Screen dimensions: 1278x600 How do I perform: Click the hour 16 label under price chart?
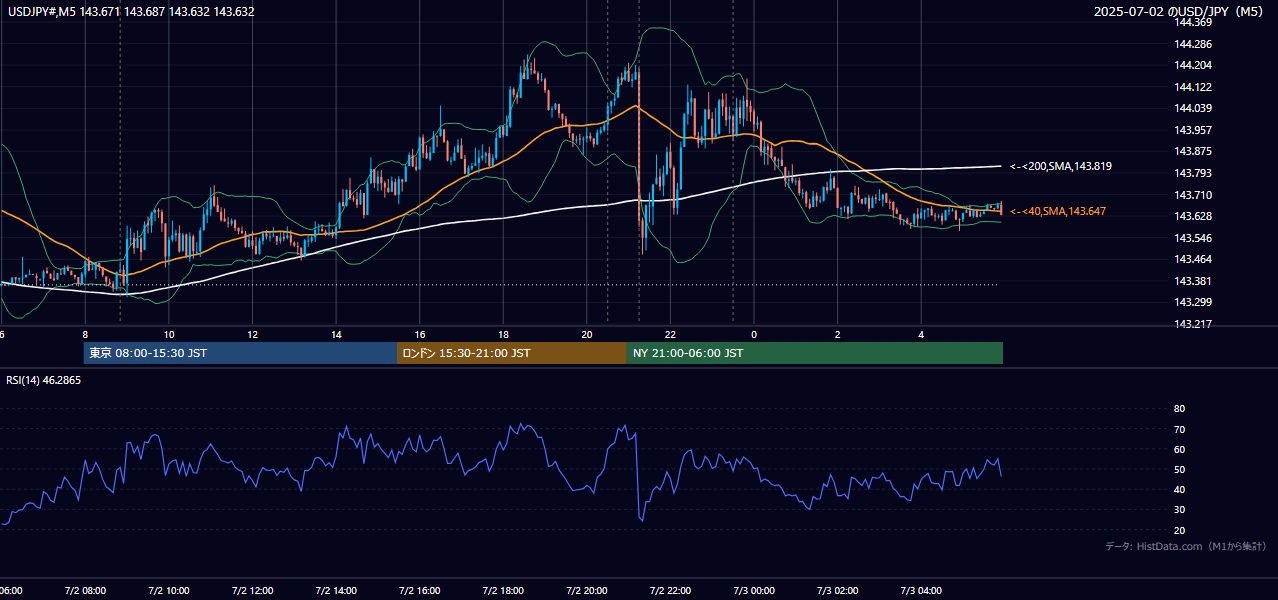coord(420,334)
